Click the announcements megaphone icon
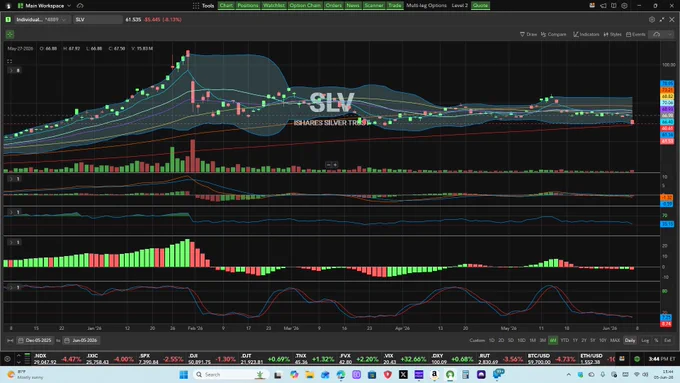The width and height of the screenshot is (680, 383). point(603,6)
